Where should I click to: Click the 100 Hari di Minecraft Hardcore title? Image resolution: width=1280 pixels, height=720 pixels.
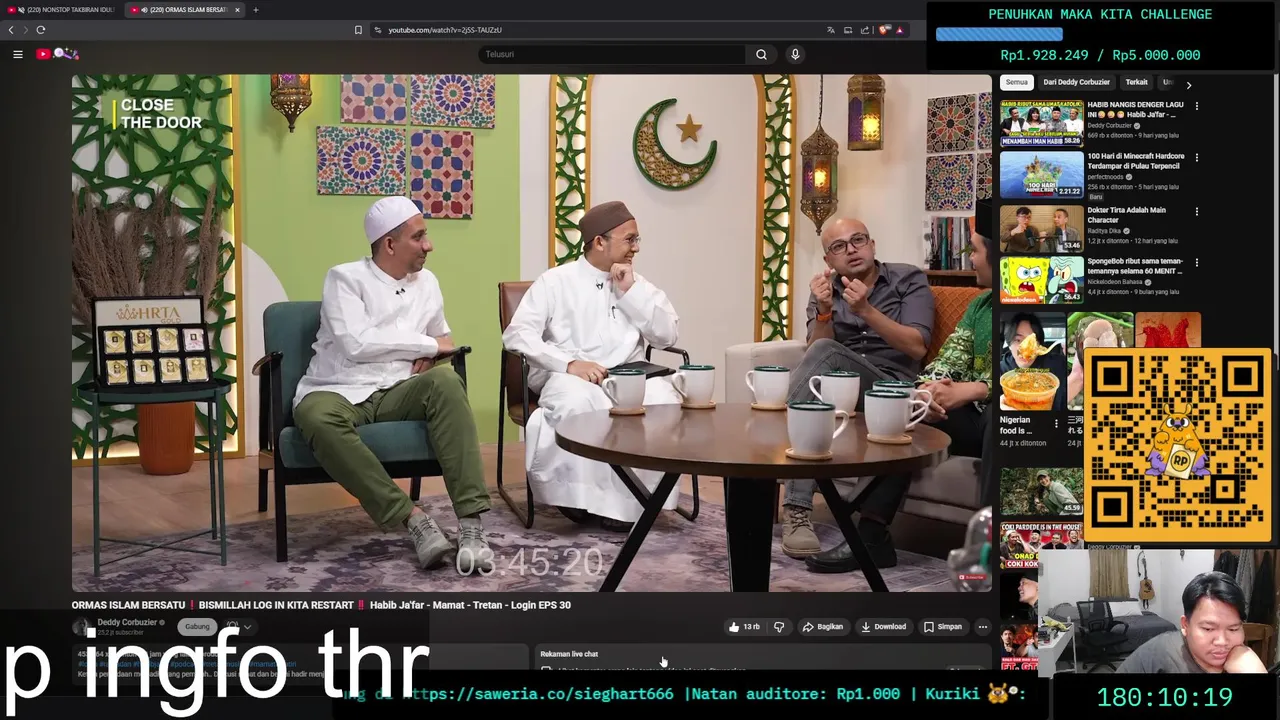click(x=1136, y=161)
